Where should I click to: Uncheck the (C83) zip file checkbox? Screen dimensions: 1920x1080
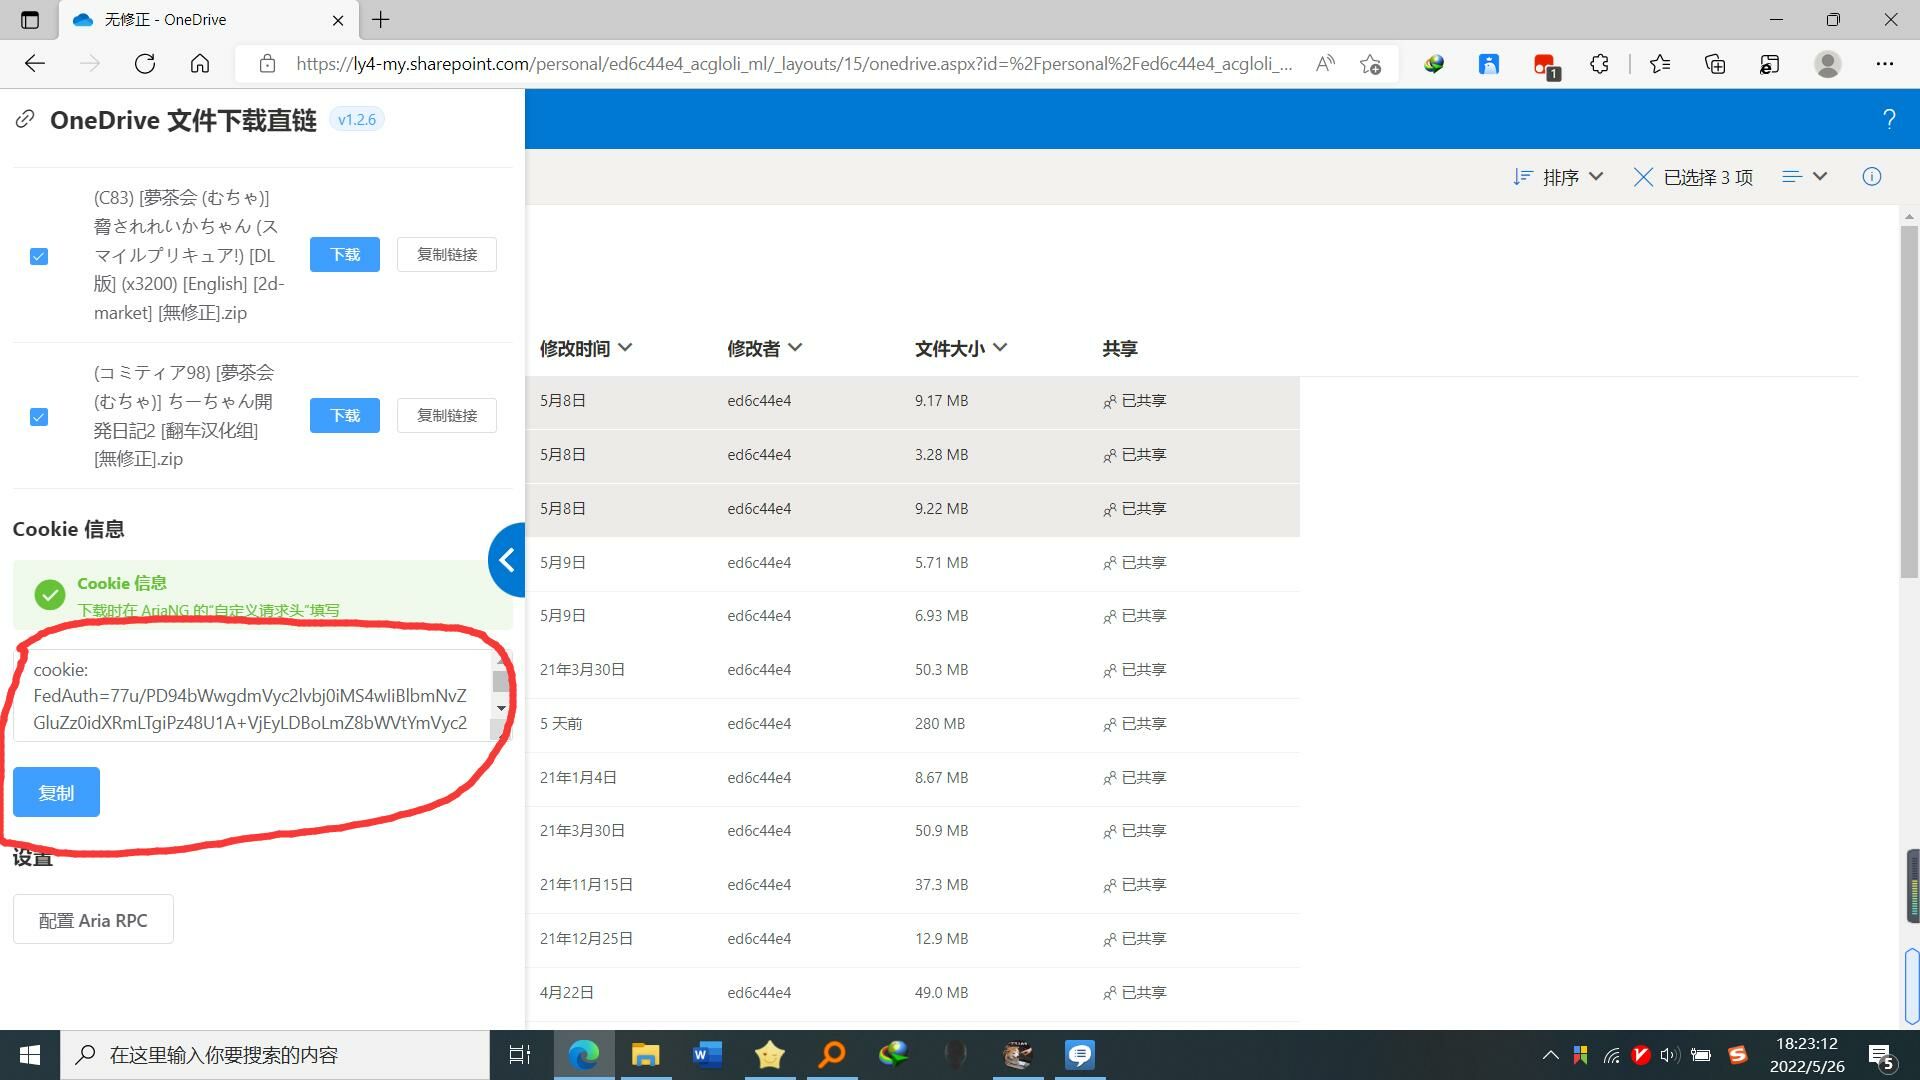pyautogui.click(x=39, y=256)
